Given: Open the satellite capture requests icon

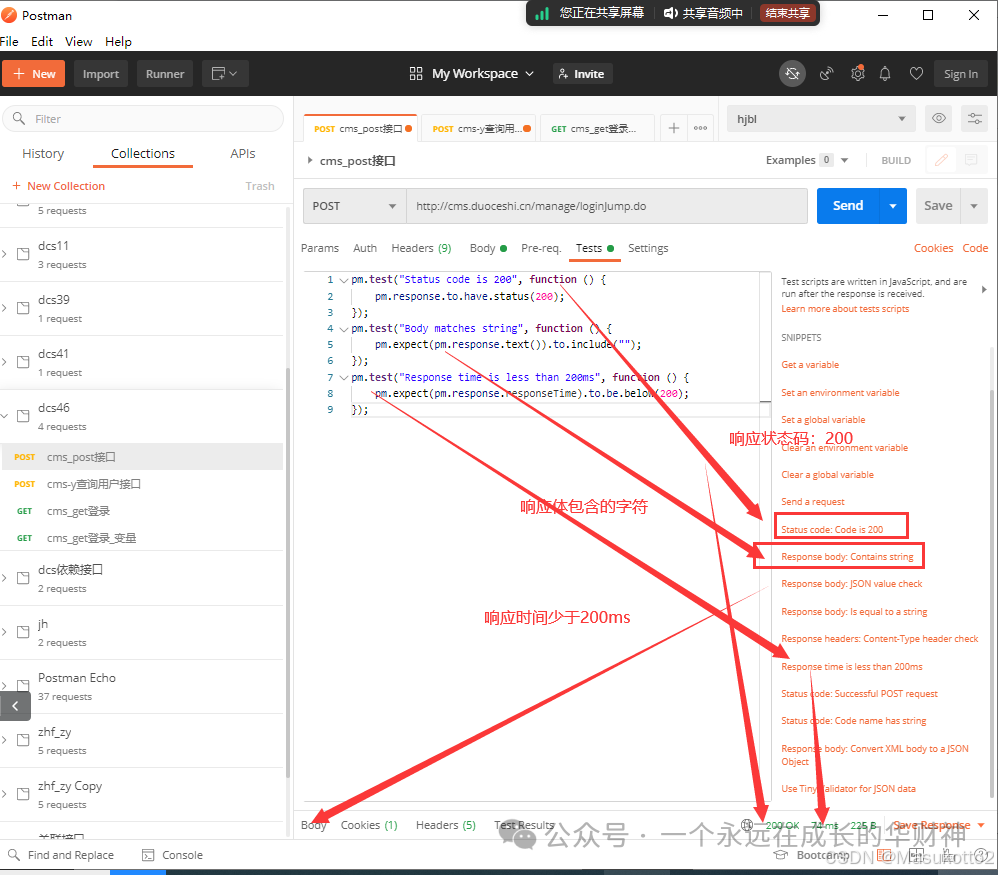Looking at the screenshot, I should click(x=826, y=74).
